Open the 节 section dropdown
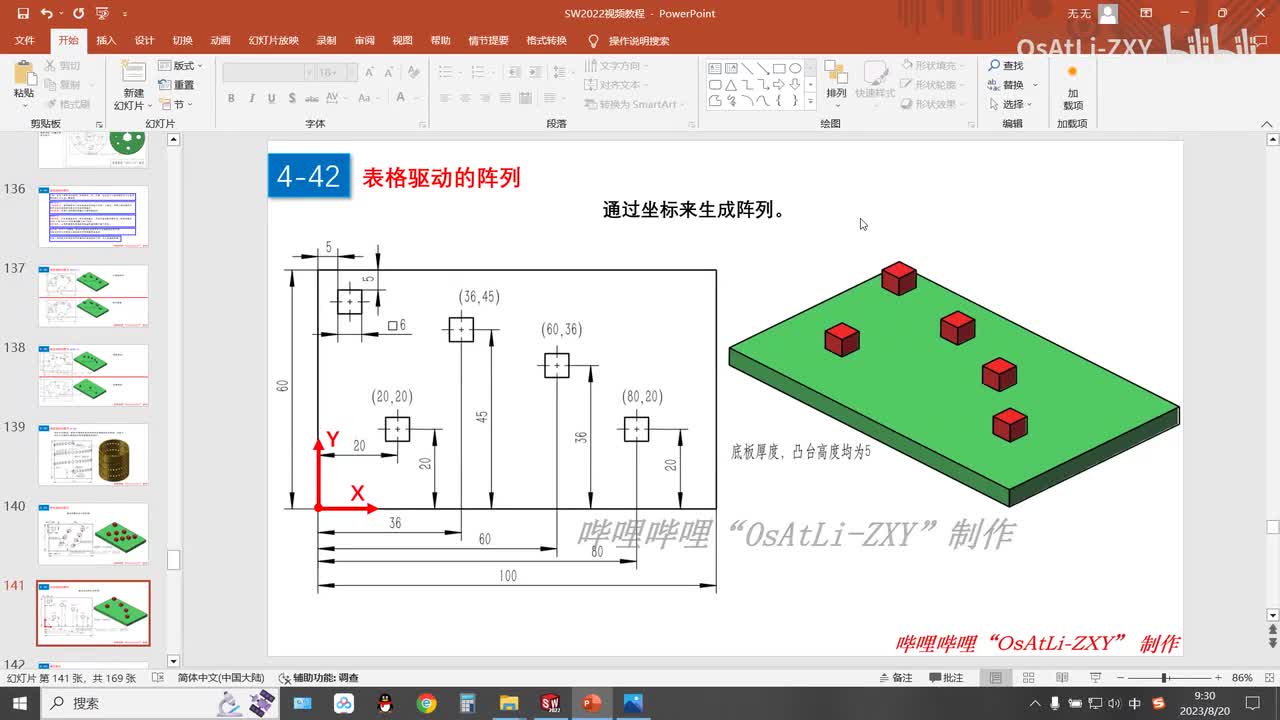This screenshot has height=720, width=1280. [x=177, y=104]
